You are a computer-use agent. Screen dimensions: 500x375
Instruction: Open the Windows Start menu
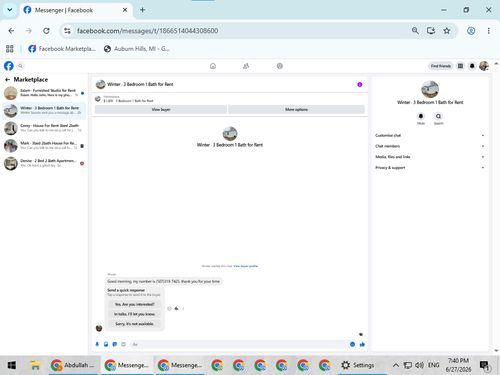point(12,365)
